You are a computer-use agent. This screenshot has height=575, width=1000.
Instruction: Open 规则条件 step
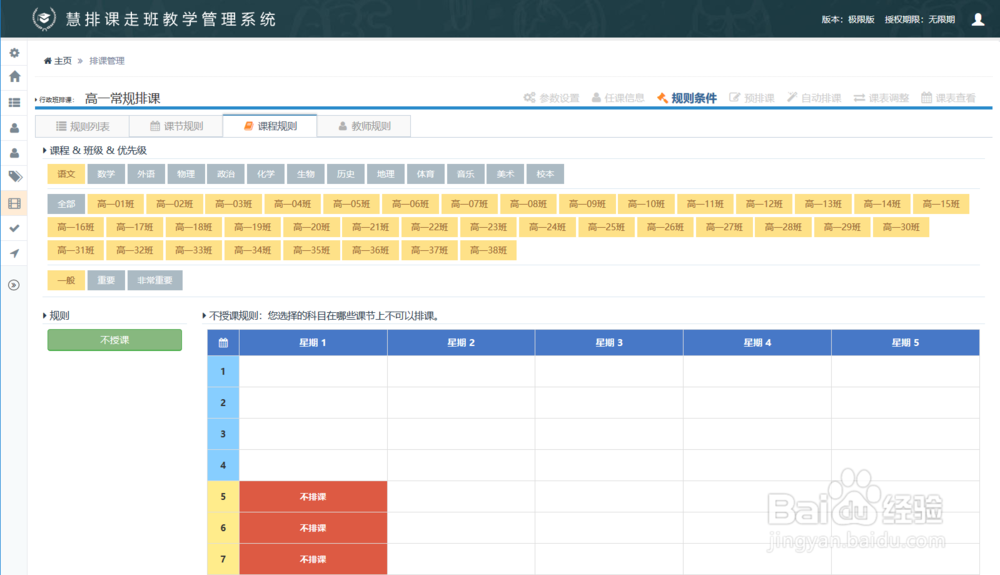pos(687,98)
